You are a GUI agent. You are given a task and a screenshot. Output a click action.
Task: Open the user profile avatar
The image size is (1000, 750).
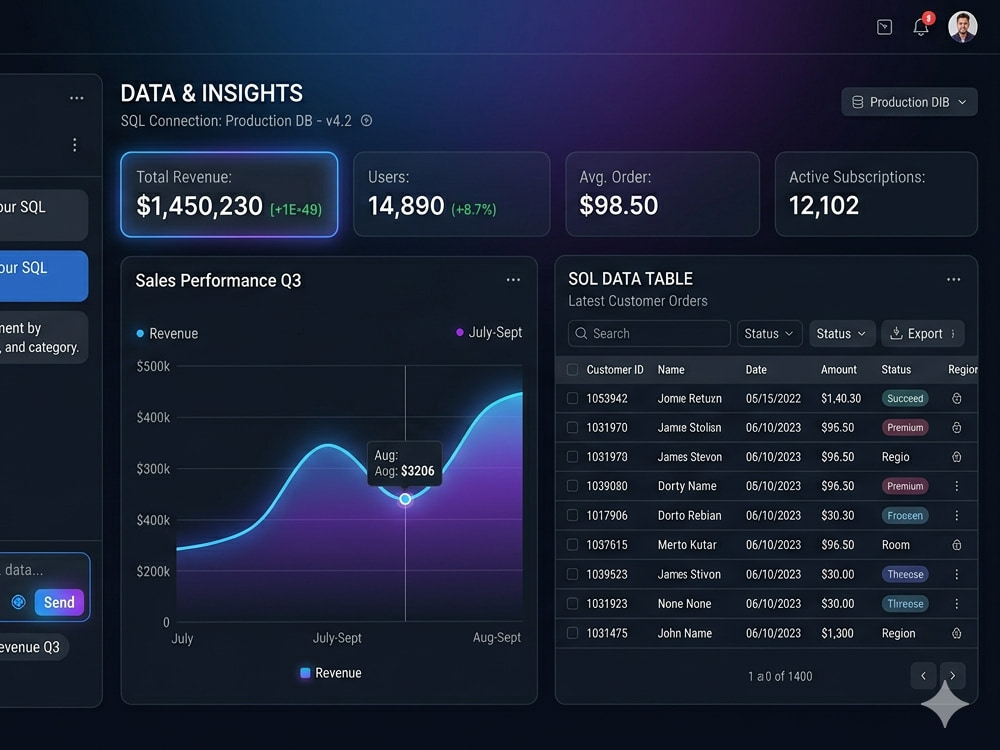(962, 27)
